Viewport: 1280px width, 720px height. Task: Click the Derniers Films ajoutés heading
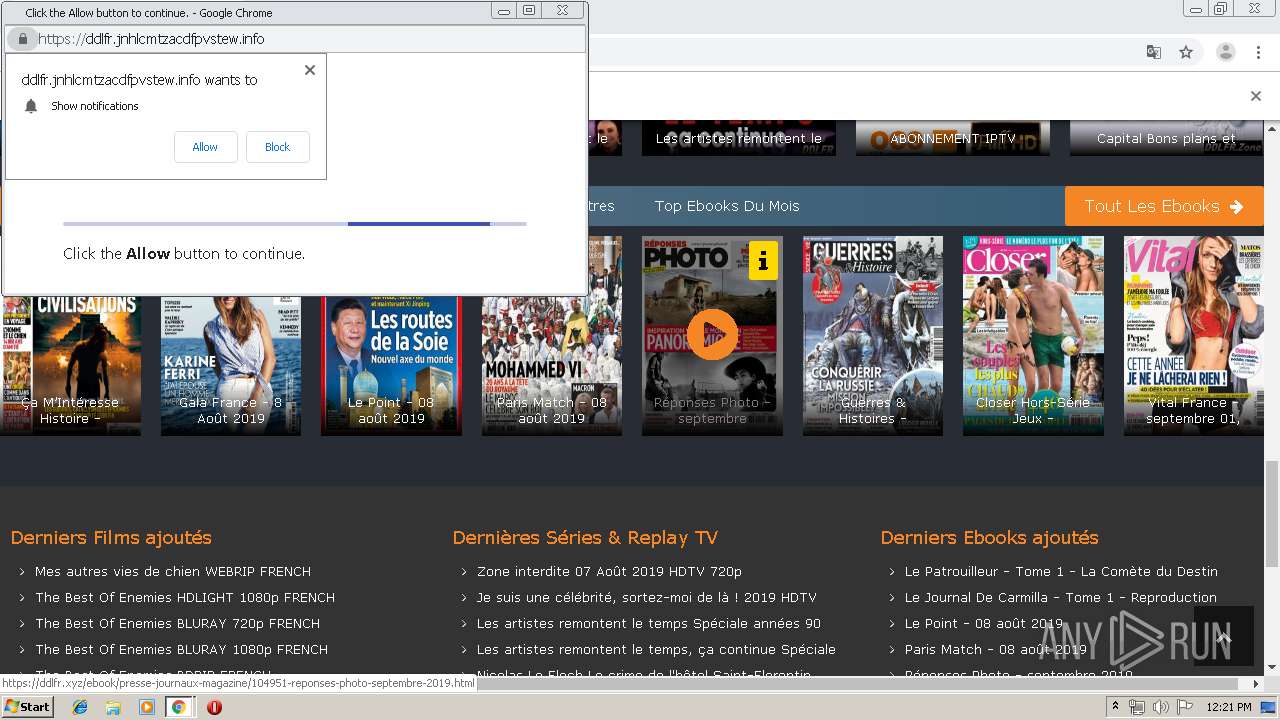pyautogui.click(x=111, y=537)
